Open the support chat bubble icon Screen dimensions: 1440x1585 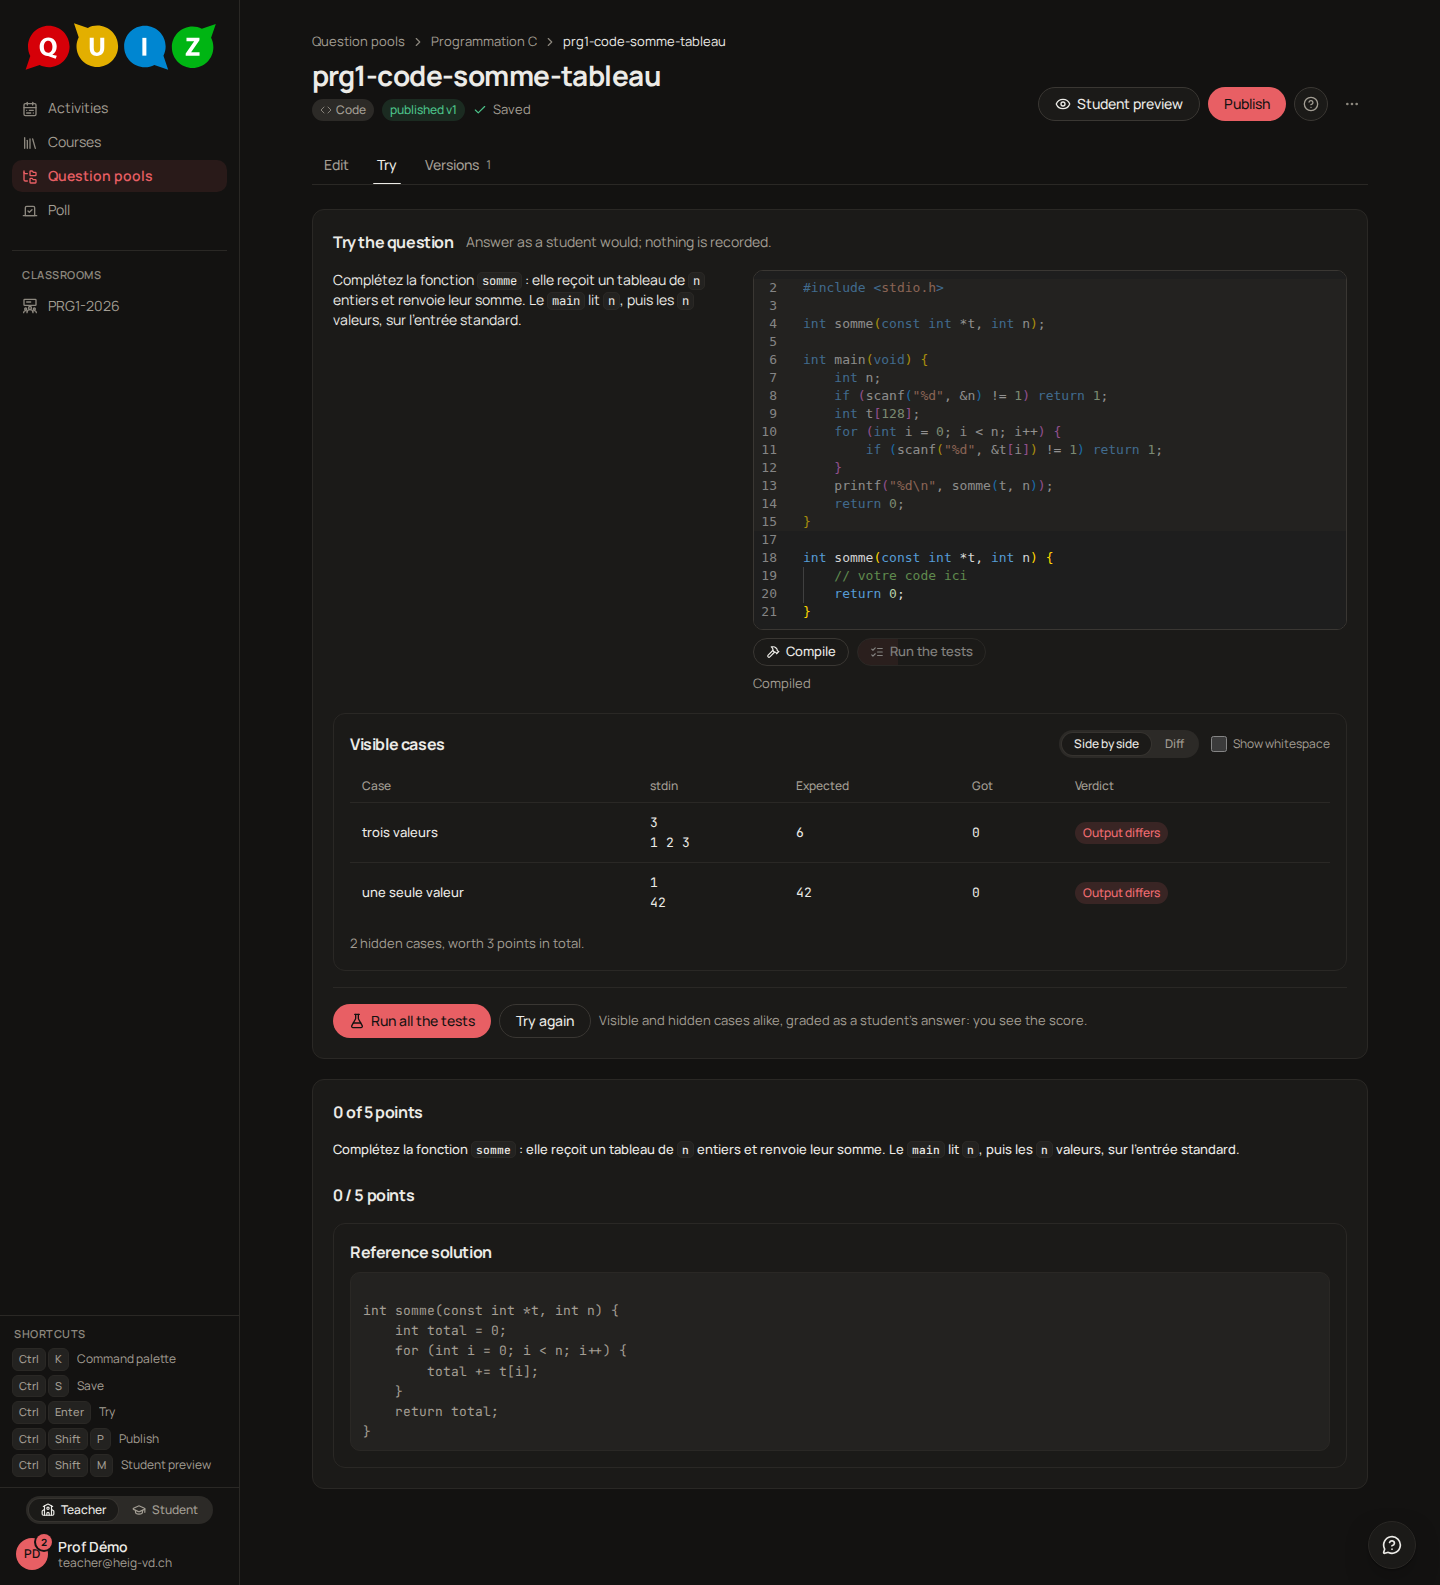(1391, 1545)
